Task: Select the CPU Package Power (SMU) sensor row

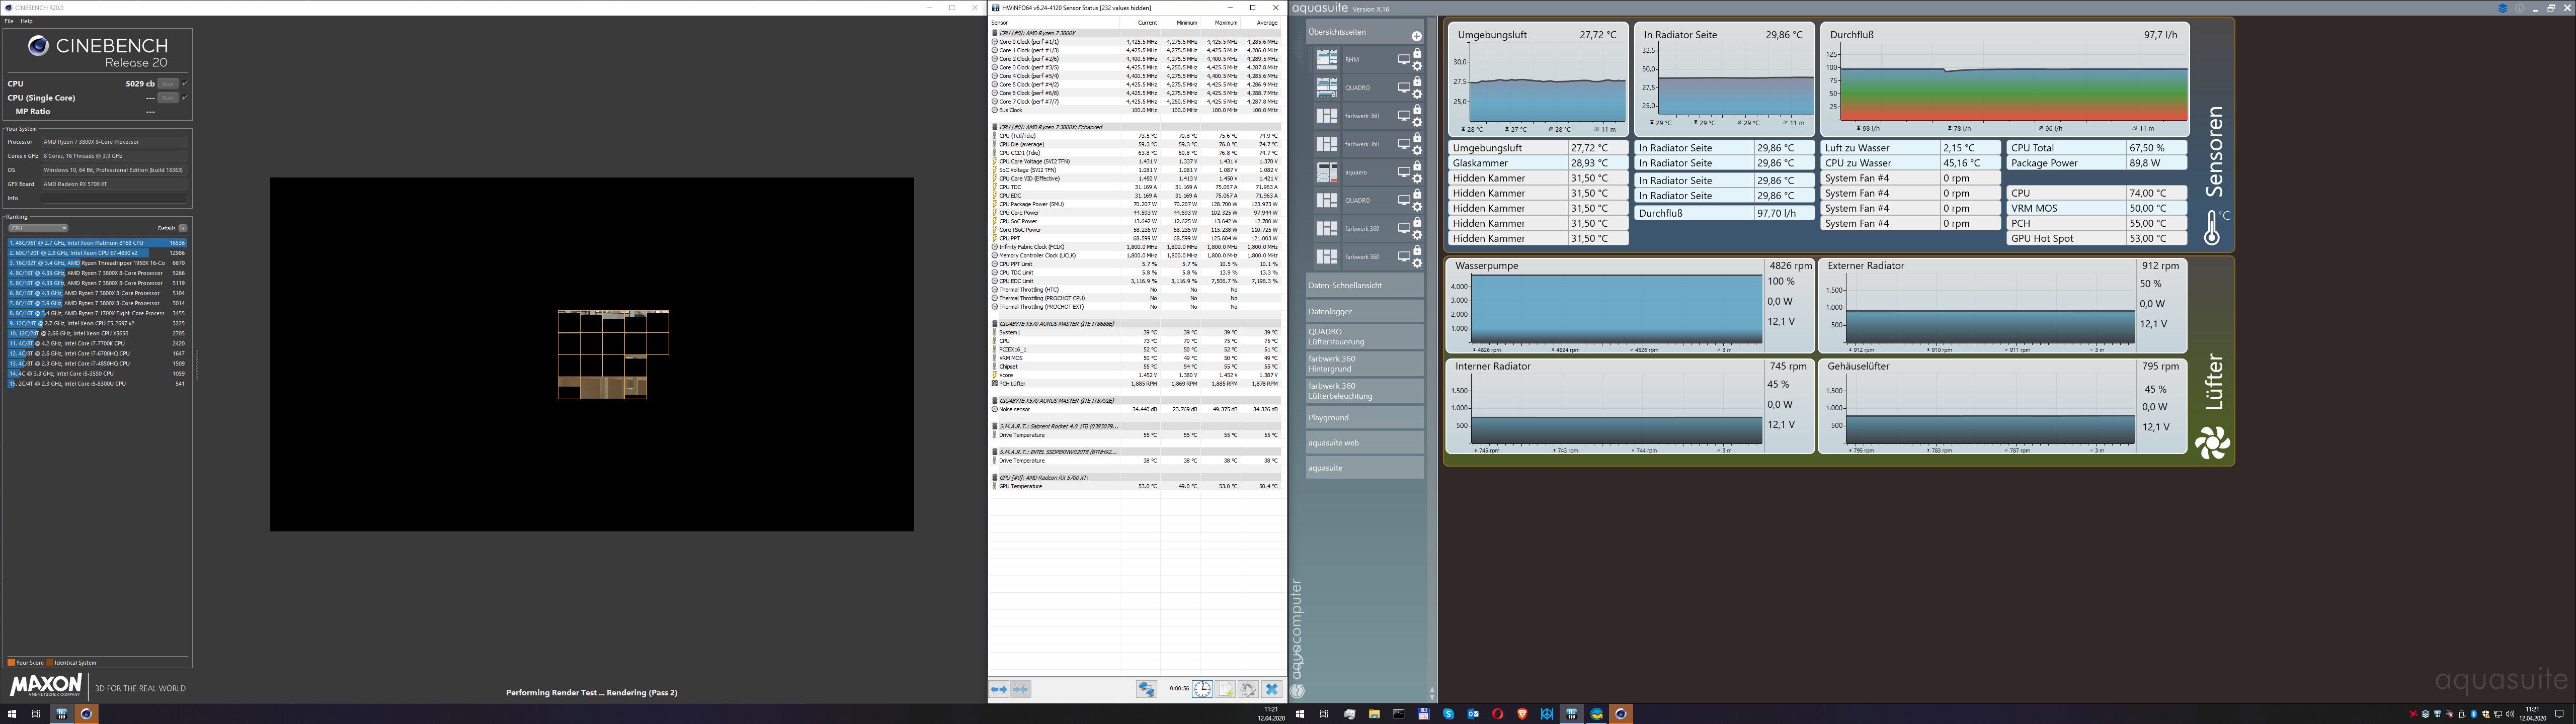Action: click(1135, 204)
